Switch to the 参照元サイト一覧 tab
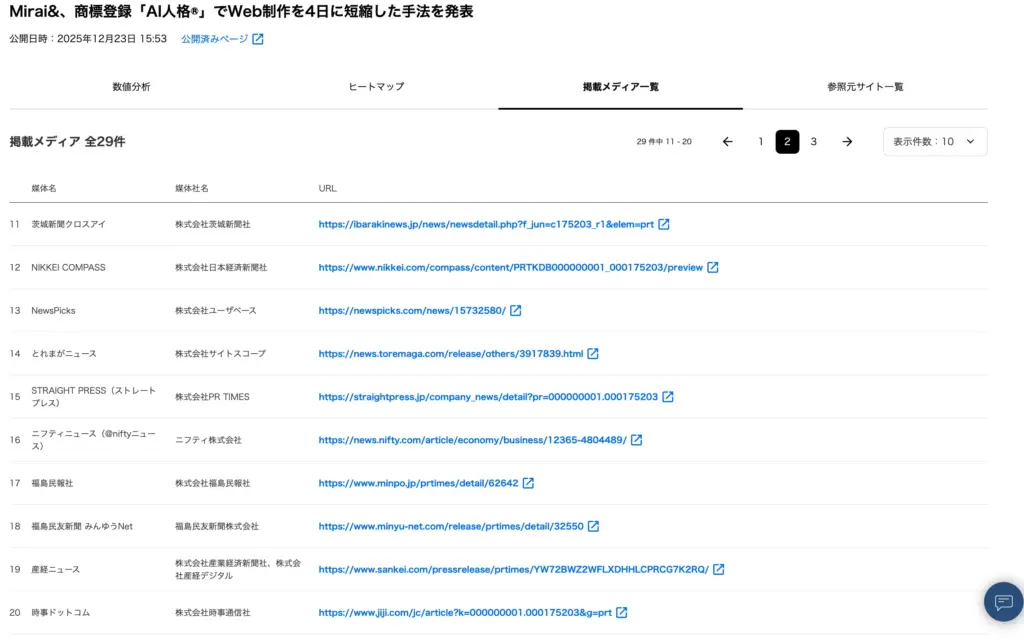This screenshot has height=640, width=1024. click(x=864, y=87)
